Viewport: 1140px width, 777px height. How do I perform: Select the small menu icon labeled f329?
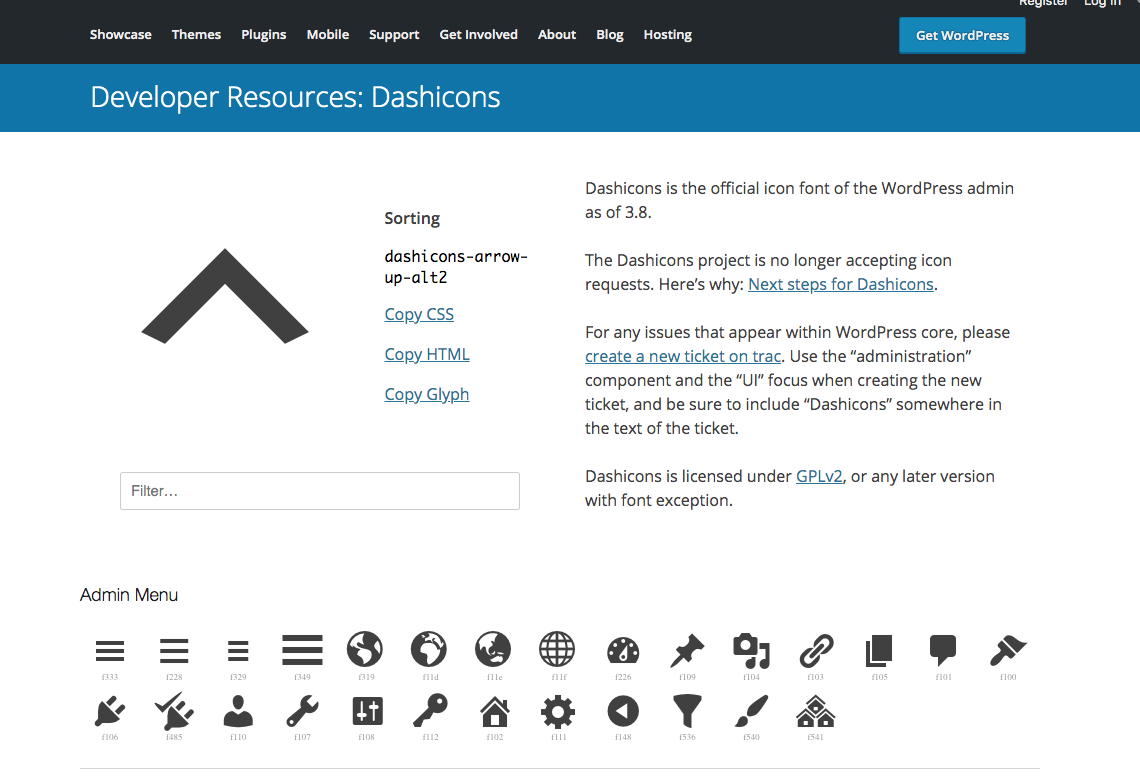238,651
